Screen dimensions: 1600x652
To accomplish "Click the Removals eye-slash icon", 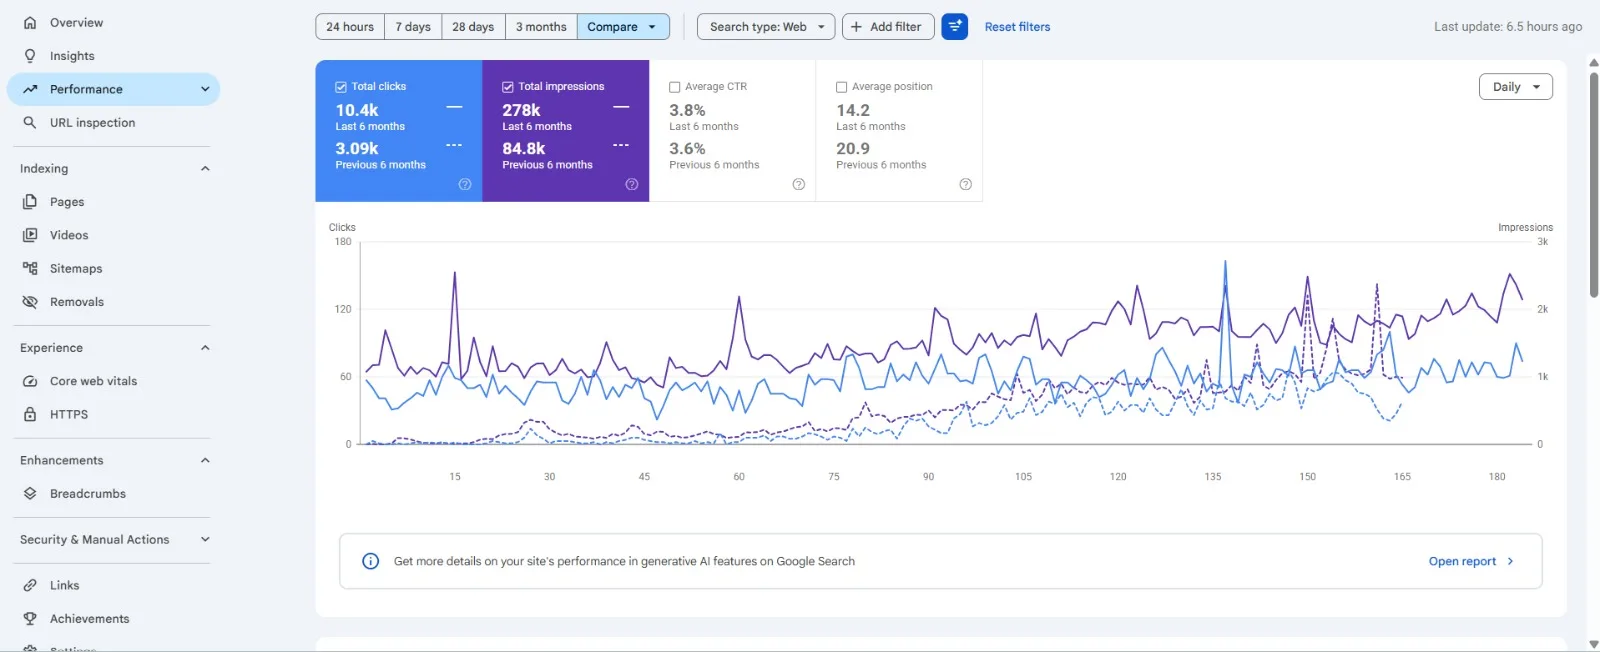I will click(x=30, y=301).
